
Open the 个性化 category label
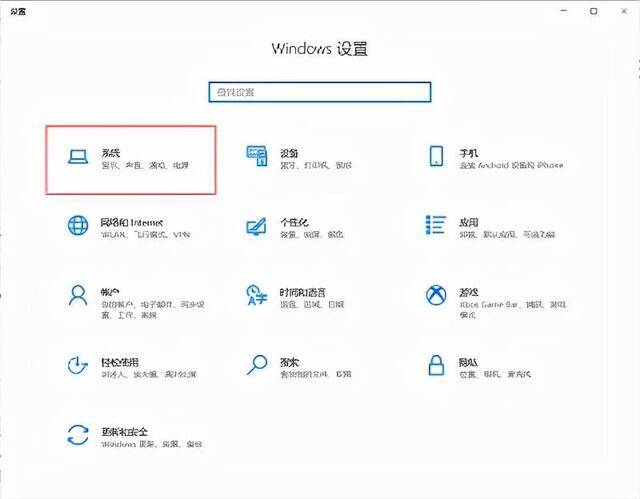click(x=294, y=222)
